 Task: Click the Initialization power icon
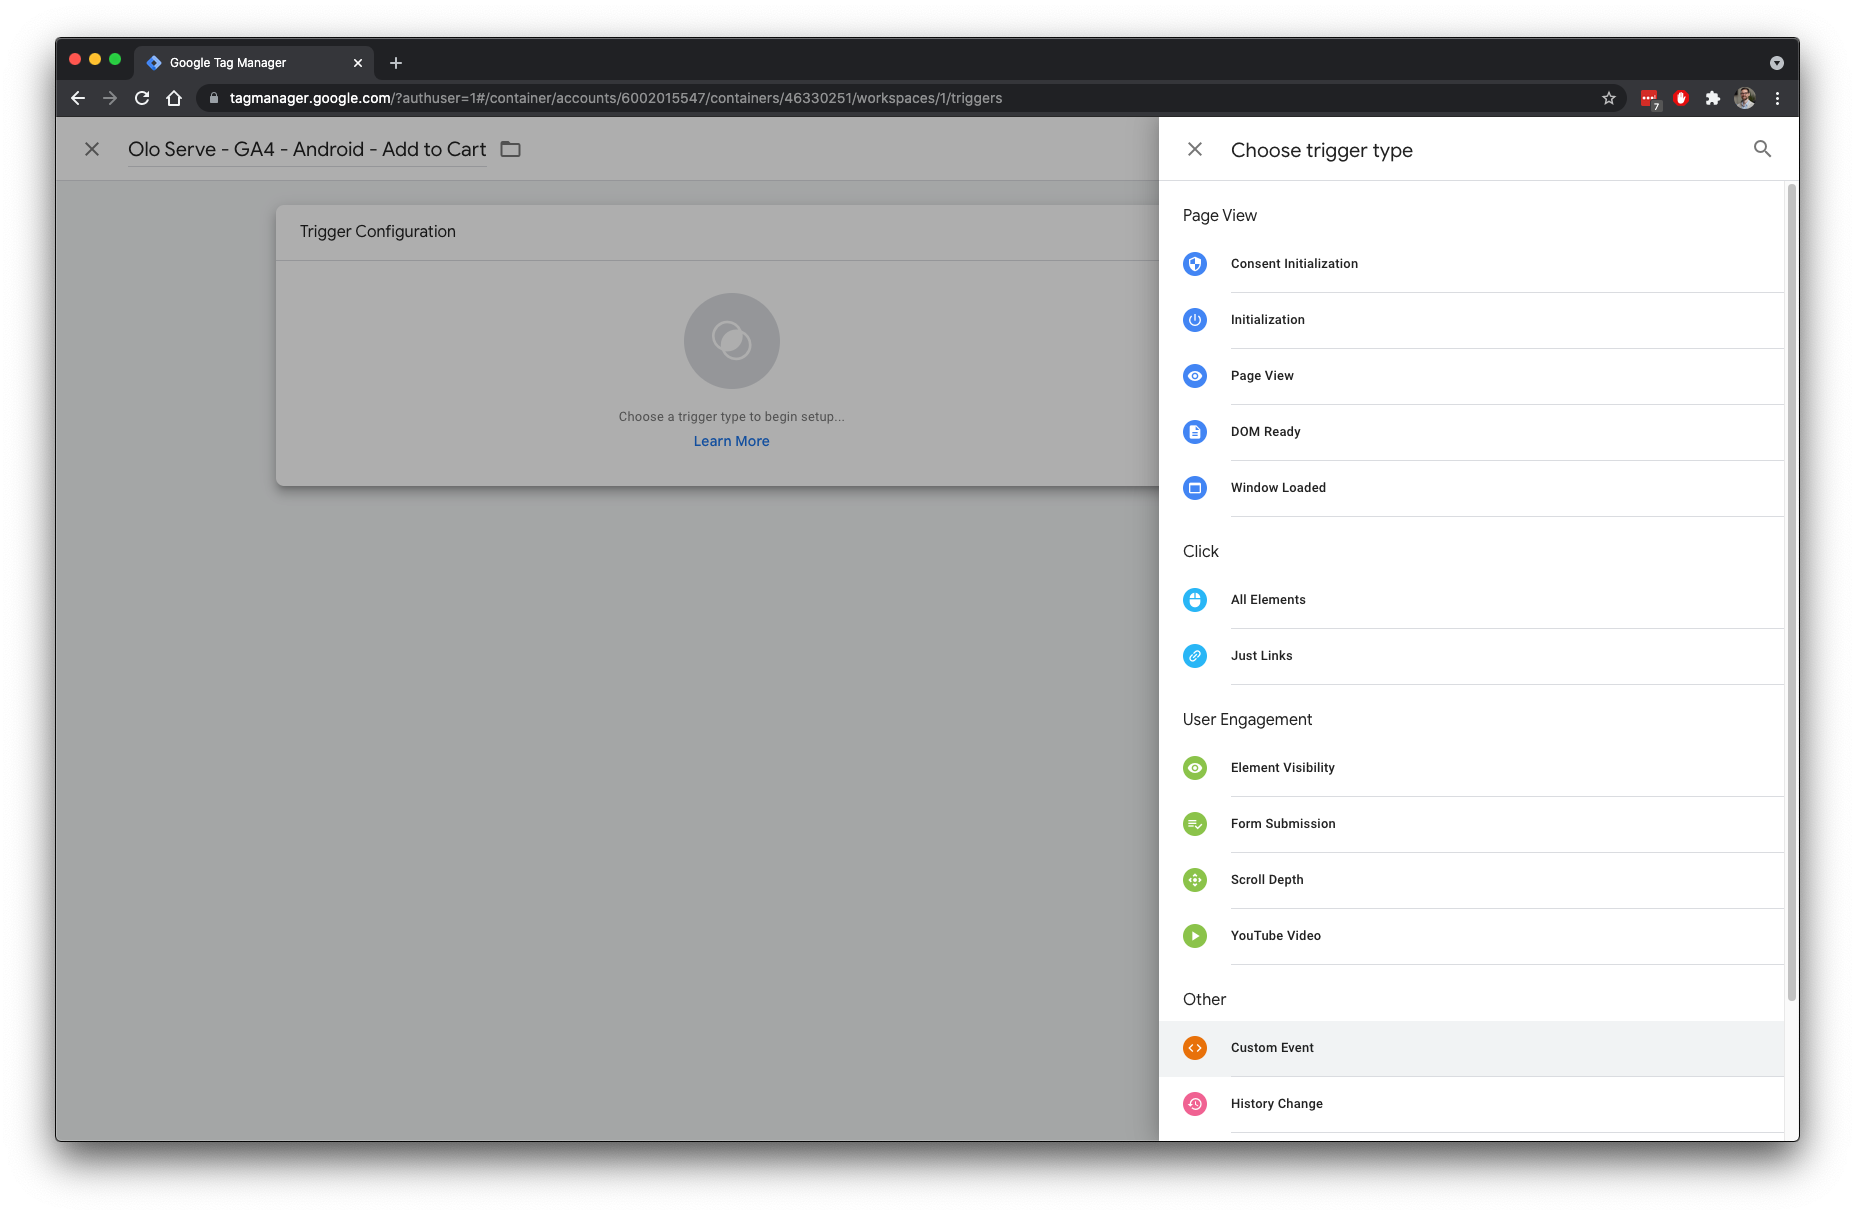pos(1195,320)
